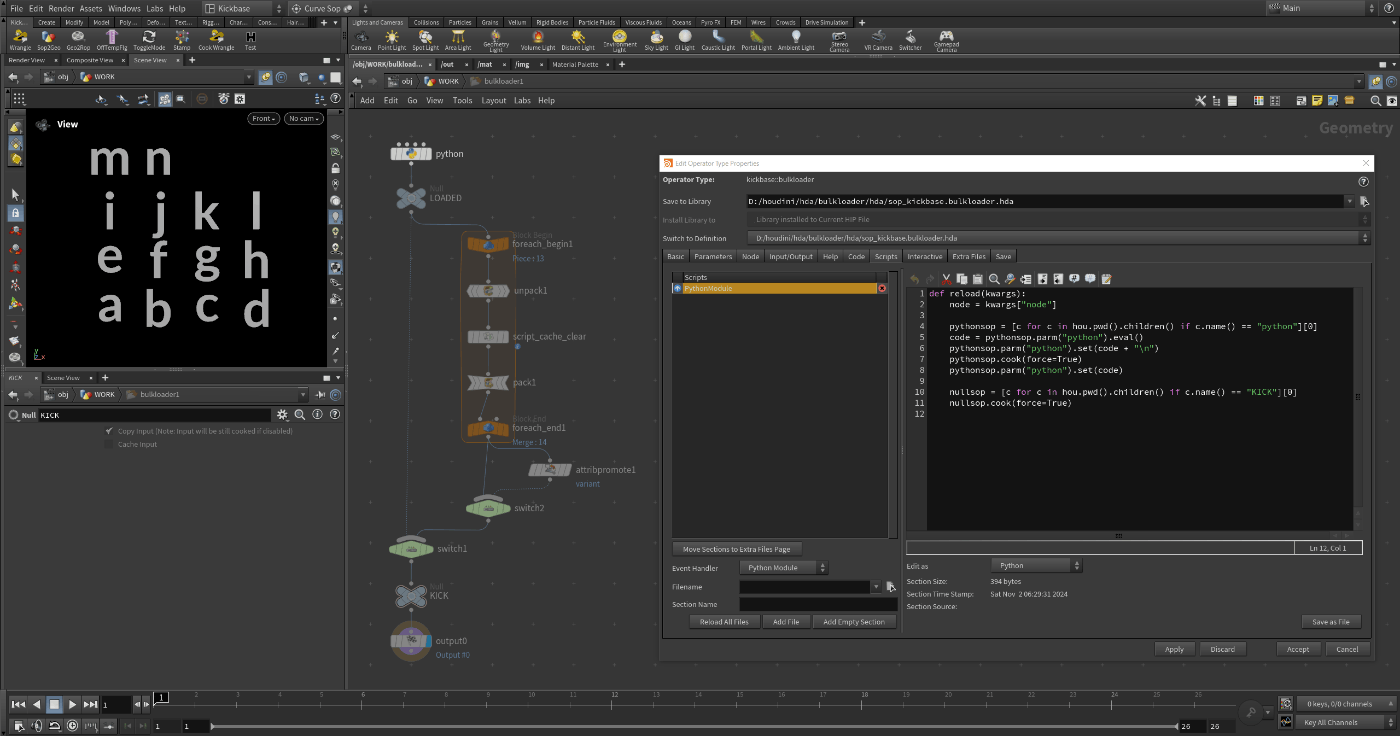This screenshot has height=736, width=1400.
Task: Click the Add Empty Section button
Action: click(x=854, y=622)
